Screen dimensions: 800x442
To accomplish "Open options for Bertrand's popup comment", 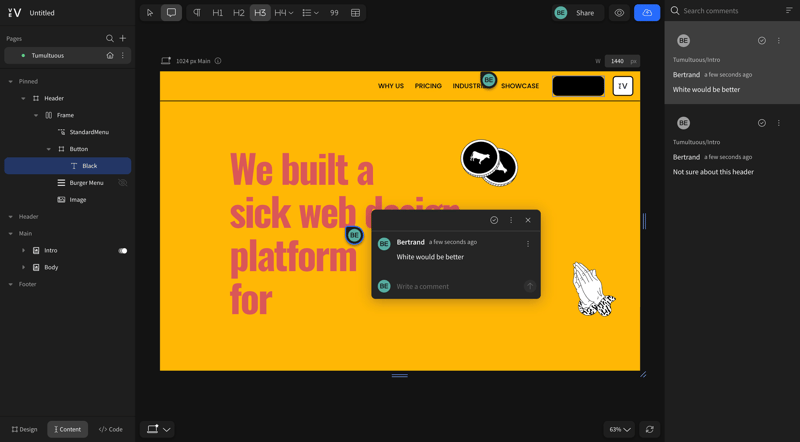I will pyautogui.click(x=528, y=244).
